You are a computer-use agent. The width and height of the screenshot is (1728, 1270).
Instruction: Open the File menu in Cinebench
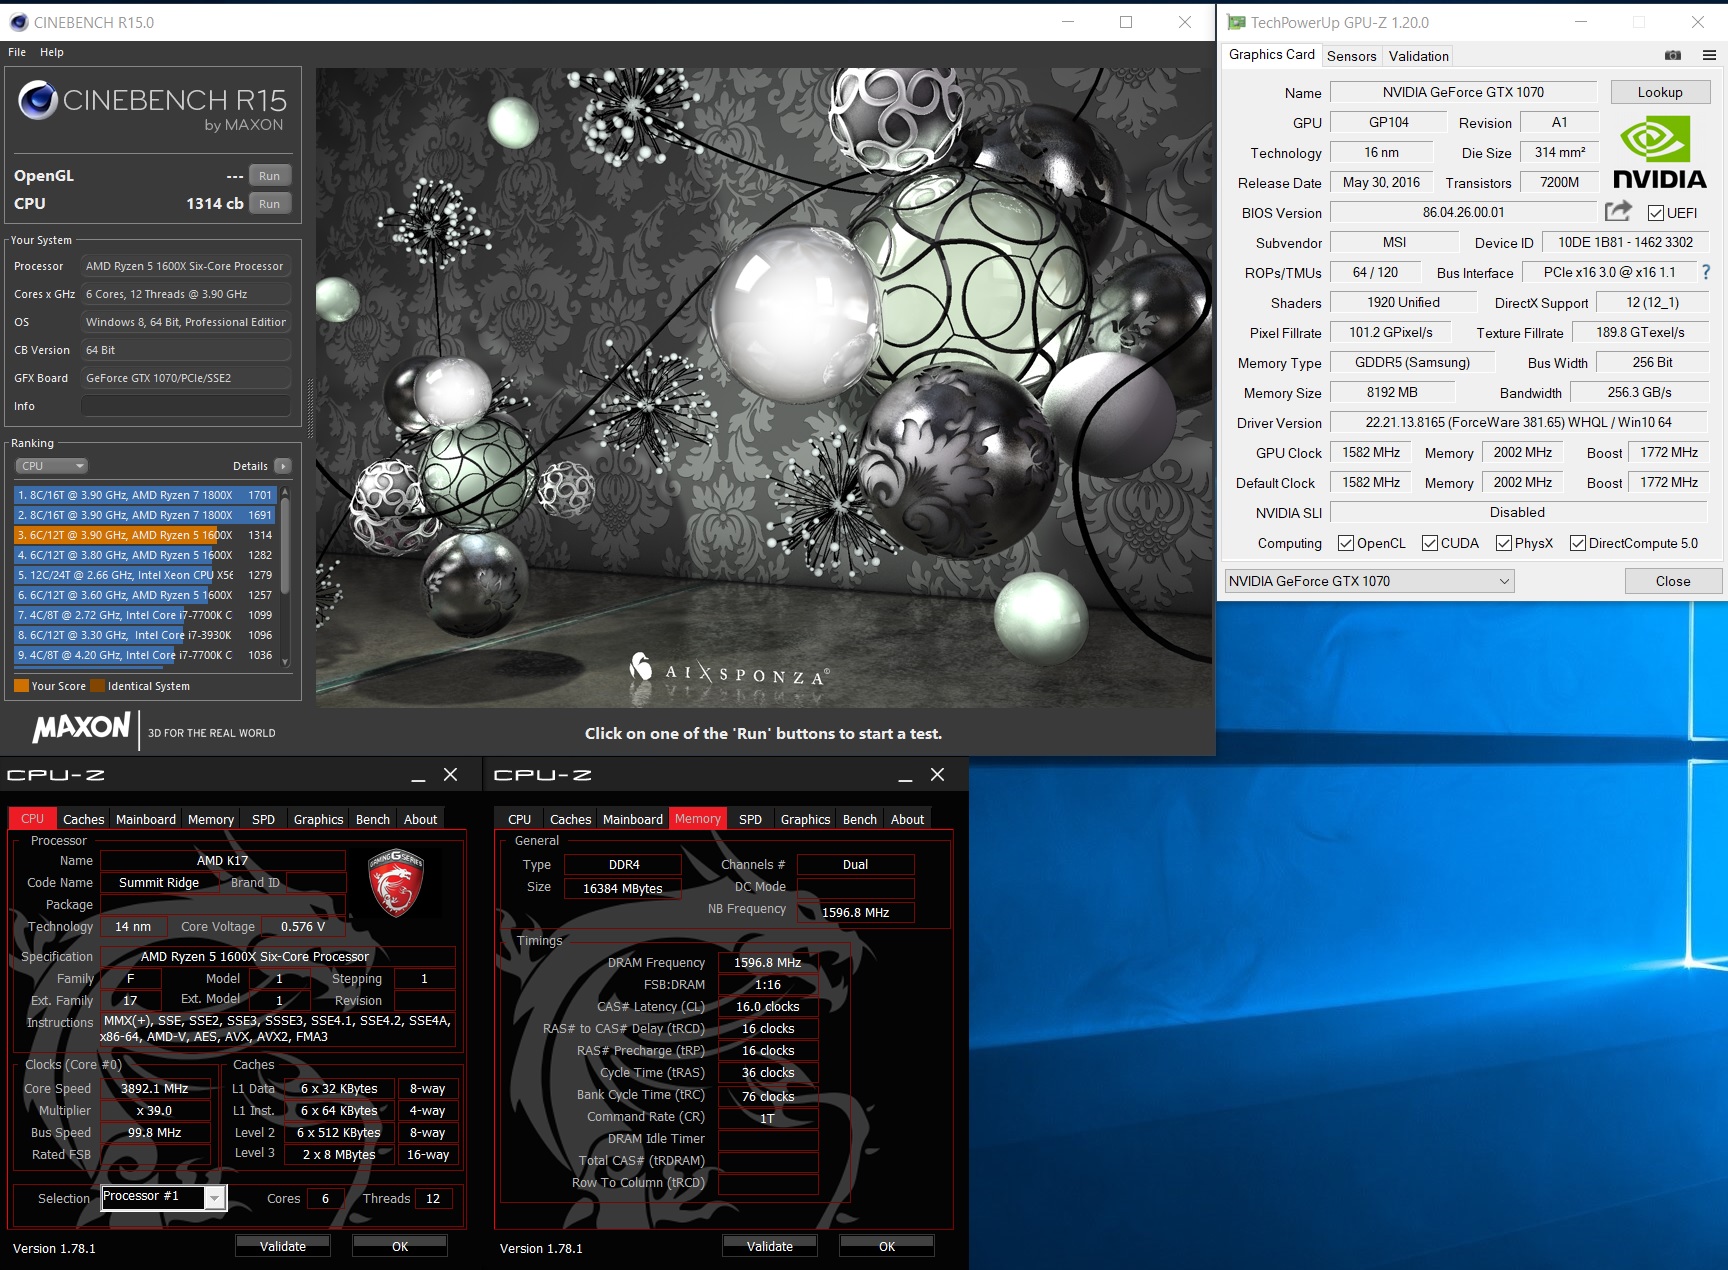click(x=17, y=52)
